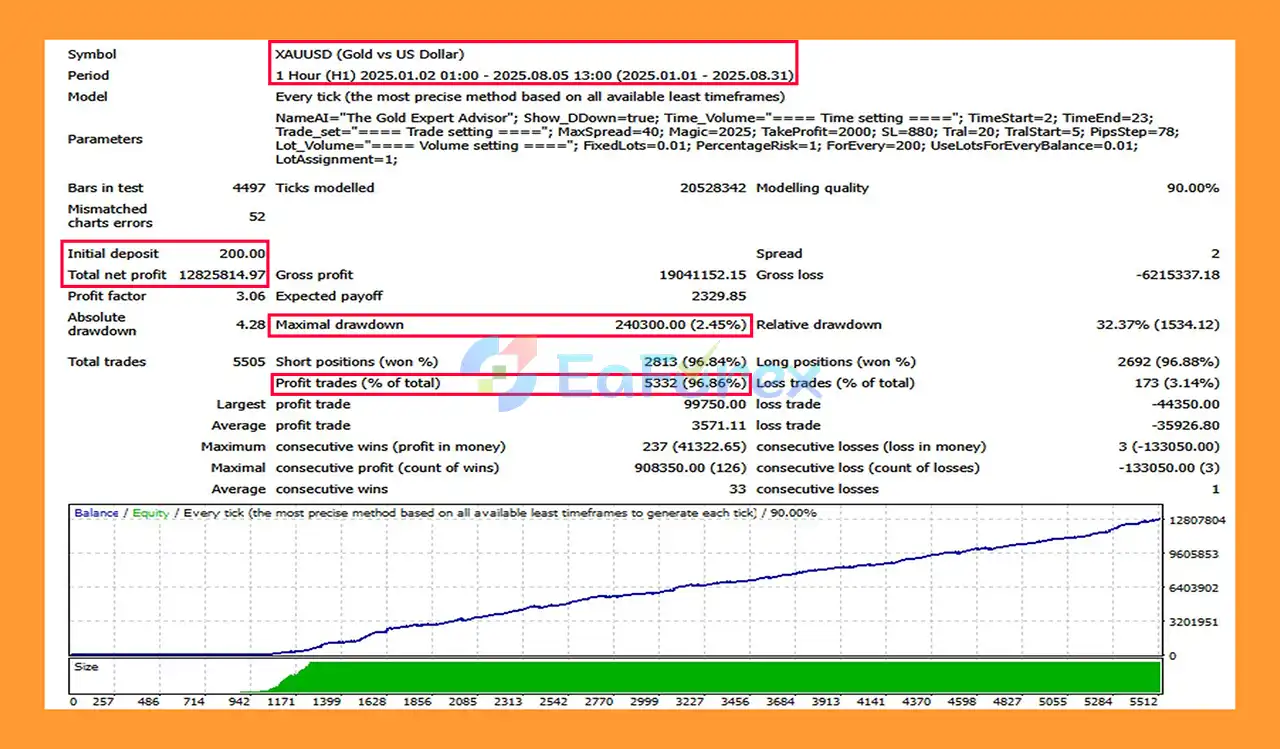Click the Total trades count 5505
The height and width of the screenshot is (749, 1280).
coord(249,362)
